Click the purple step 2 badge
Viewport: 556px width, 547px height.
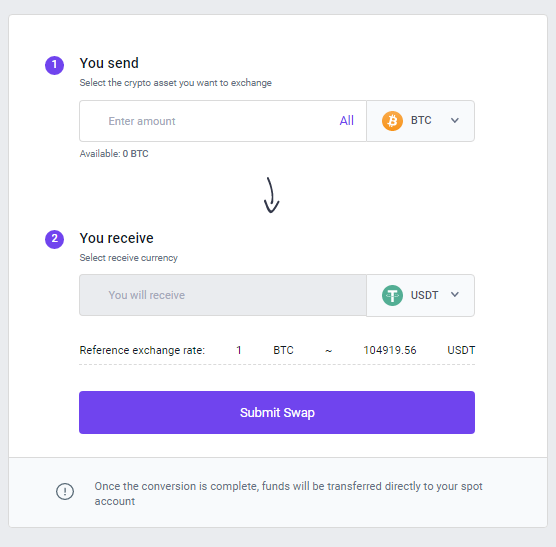click(x=54, y=239)
